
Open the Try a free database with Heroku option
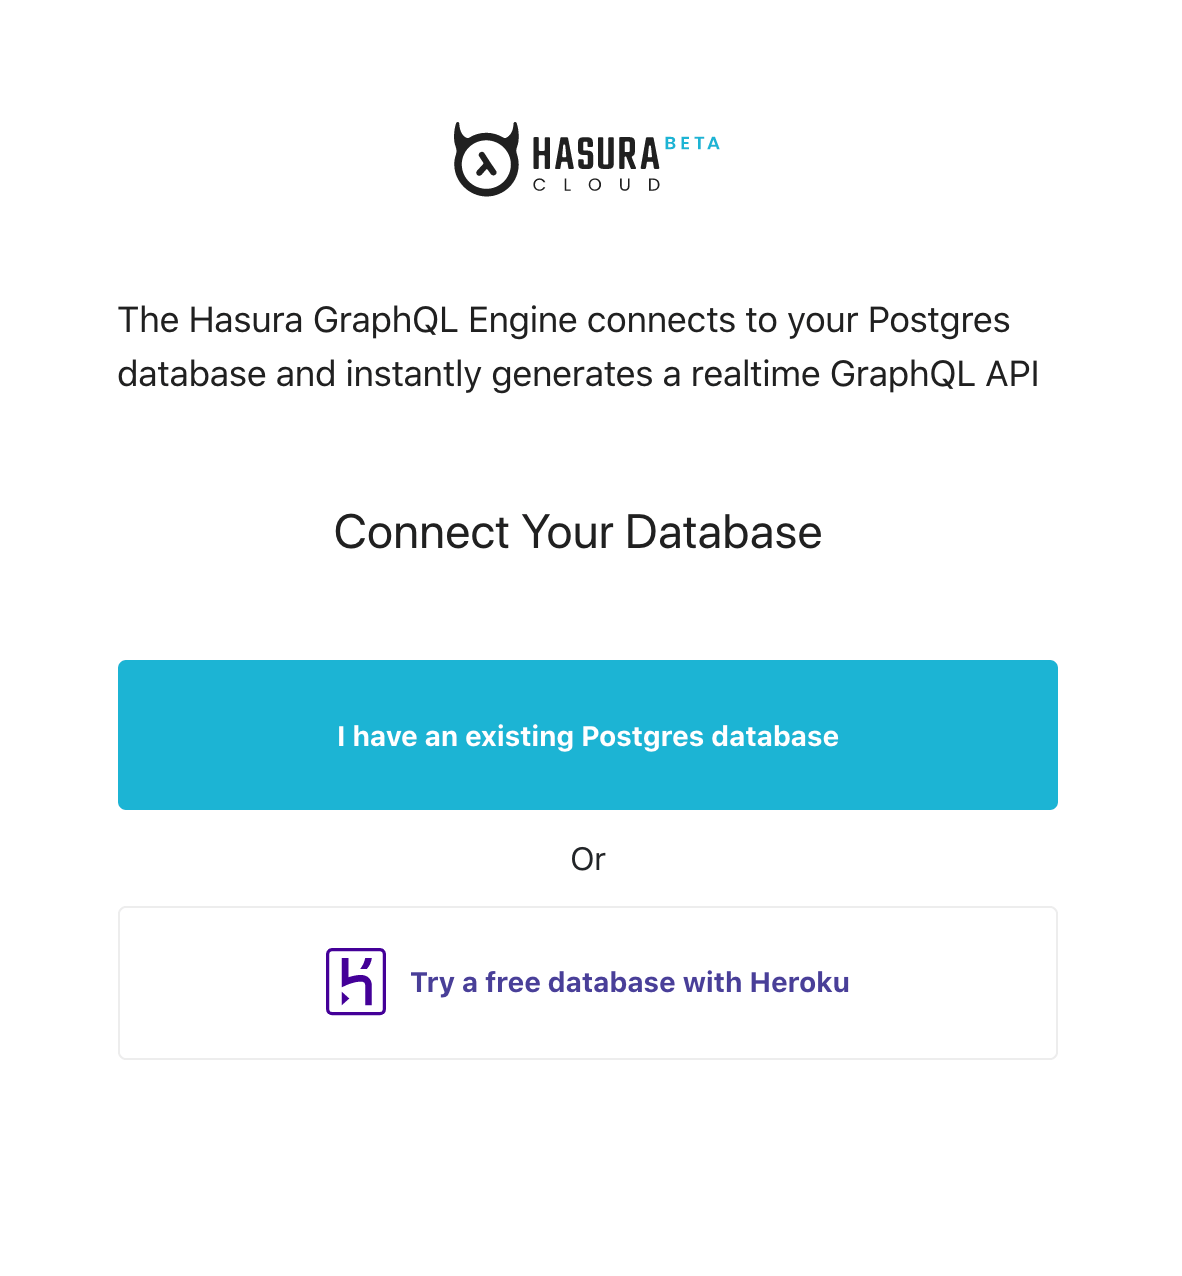pos(588,982)
